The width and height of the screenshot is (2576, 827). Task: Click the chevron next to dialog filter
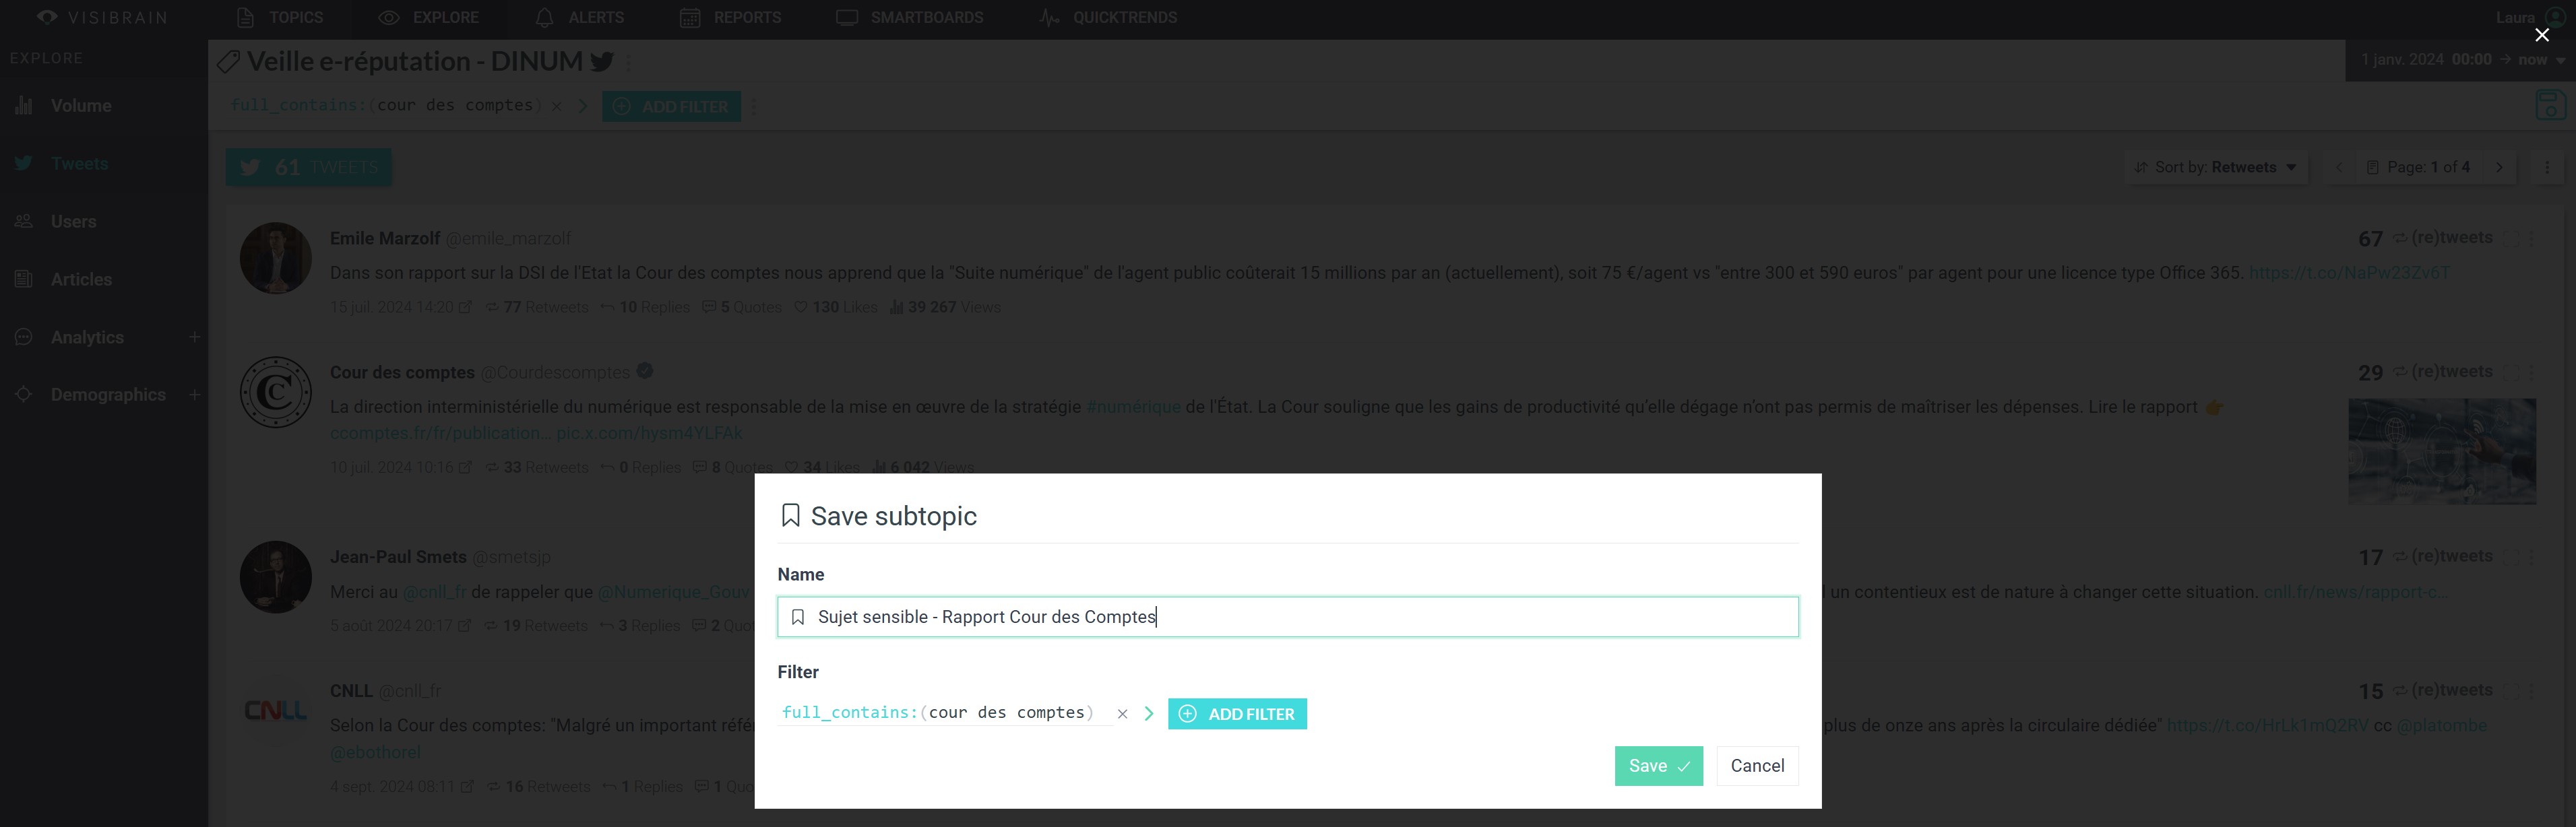(1148, 714)
